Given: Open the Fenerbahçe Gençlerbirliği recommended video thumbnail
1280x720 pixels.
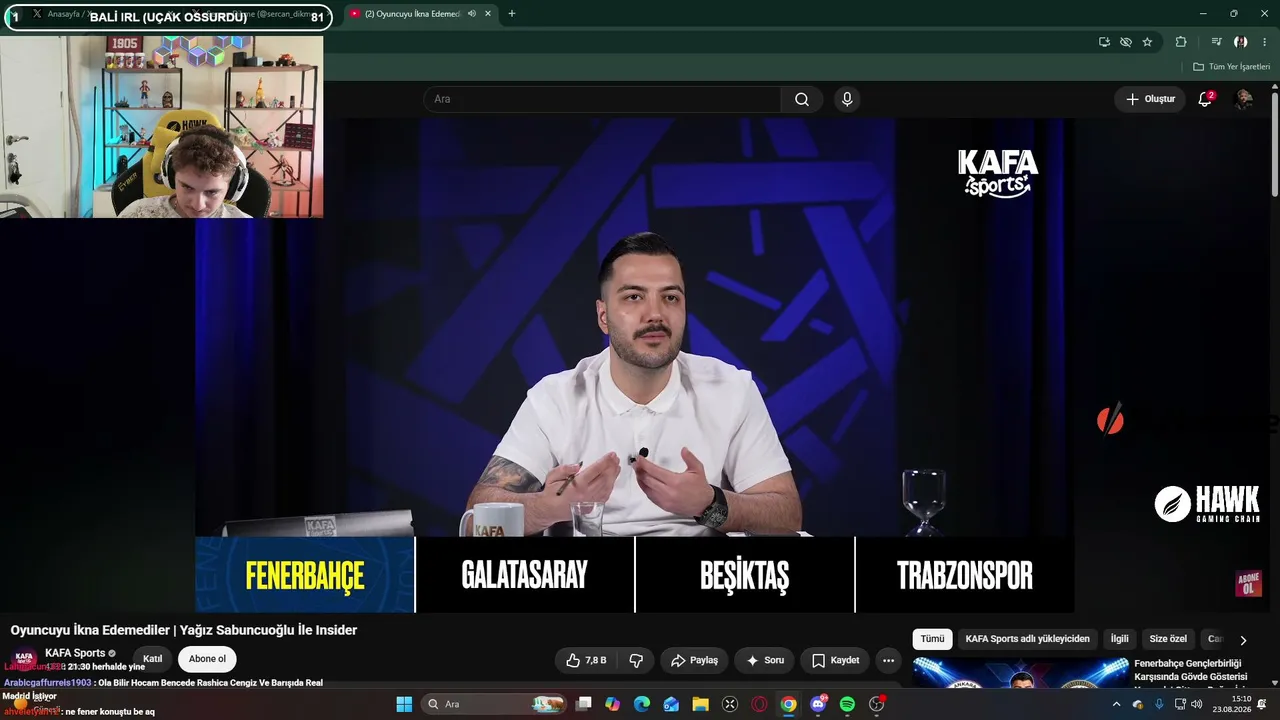Looking at the screenshot, I should 1020,674.
